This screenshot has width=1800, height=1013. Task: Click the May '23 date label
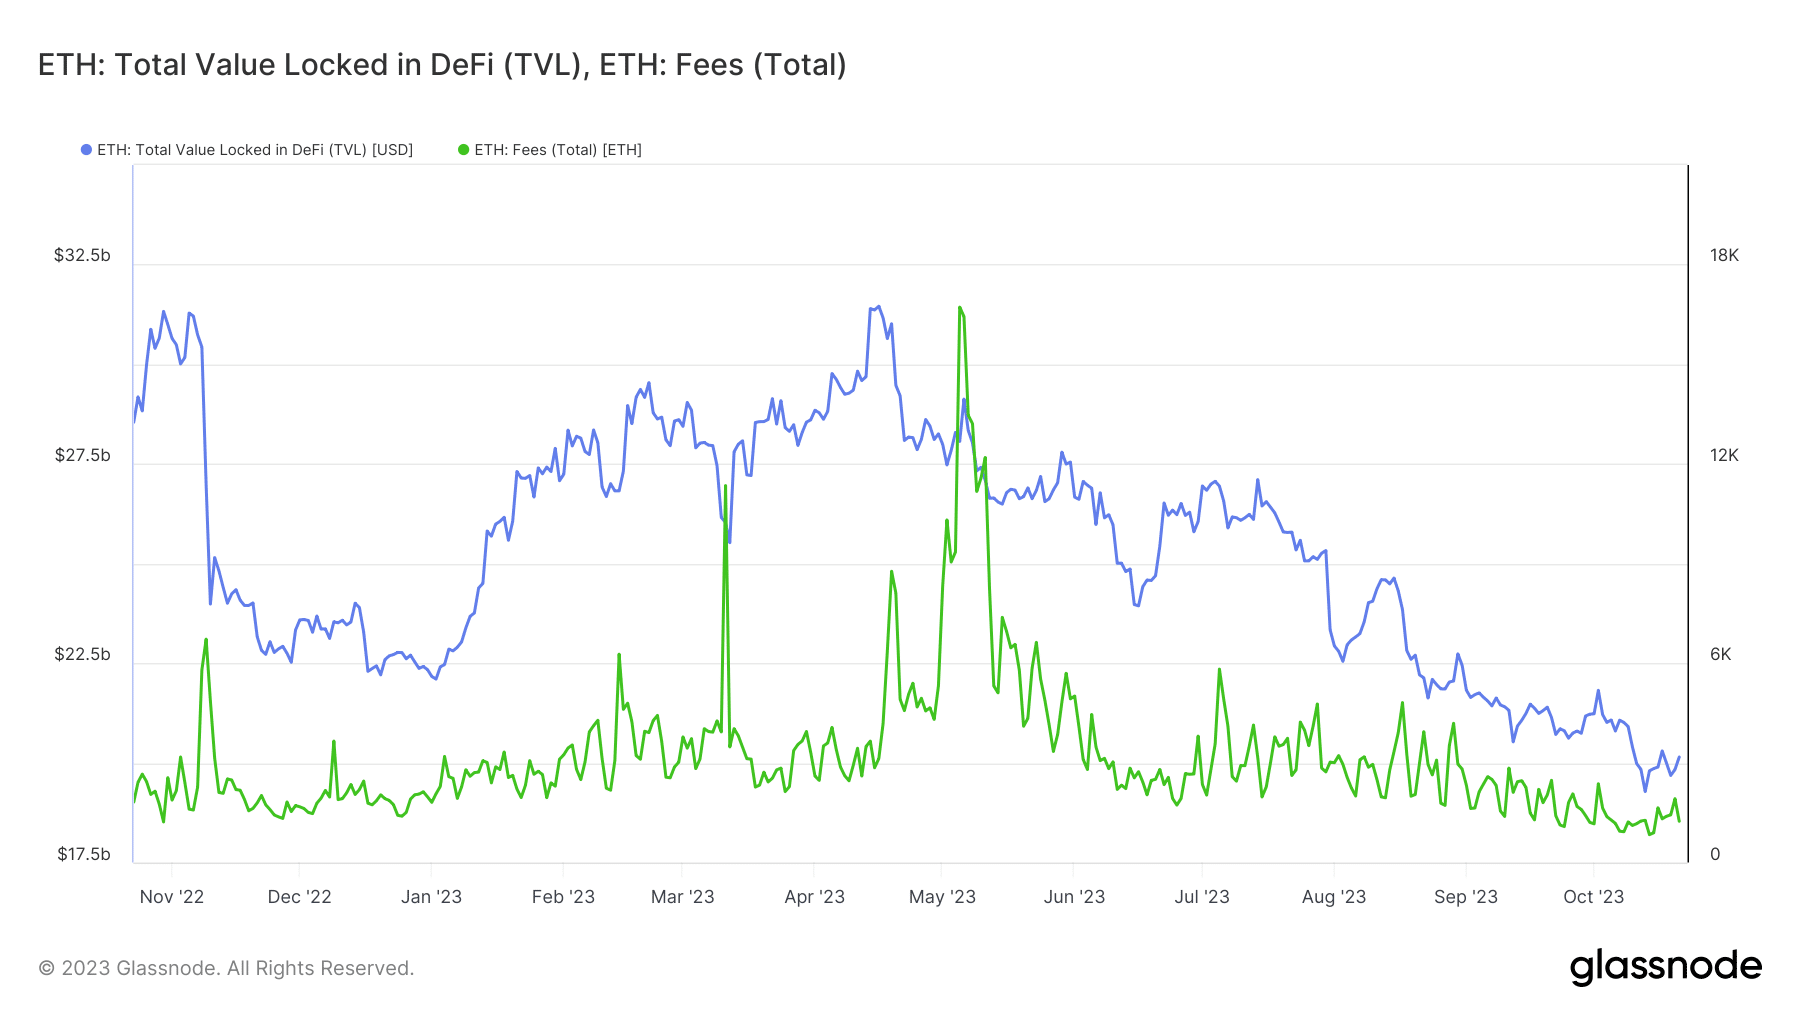coord(942,897)
